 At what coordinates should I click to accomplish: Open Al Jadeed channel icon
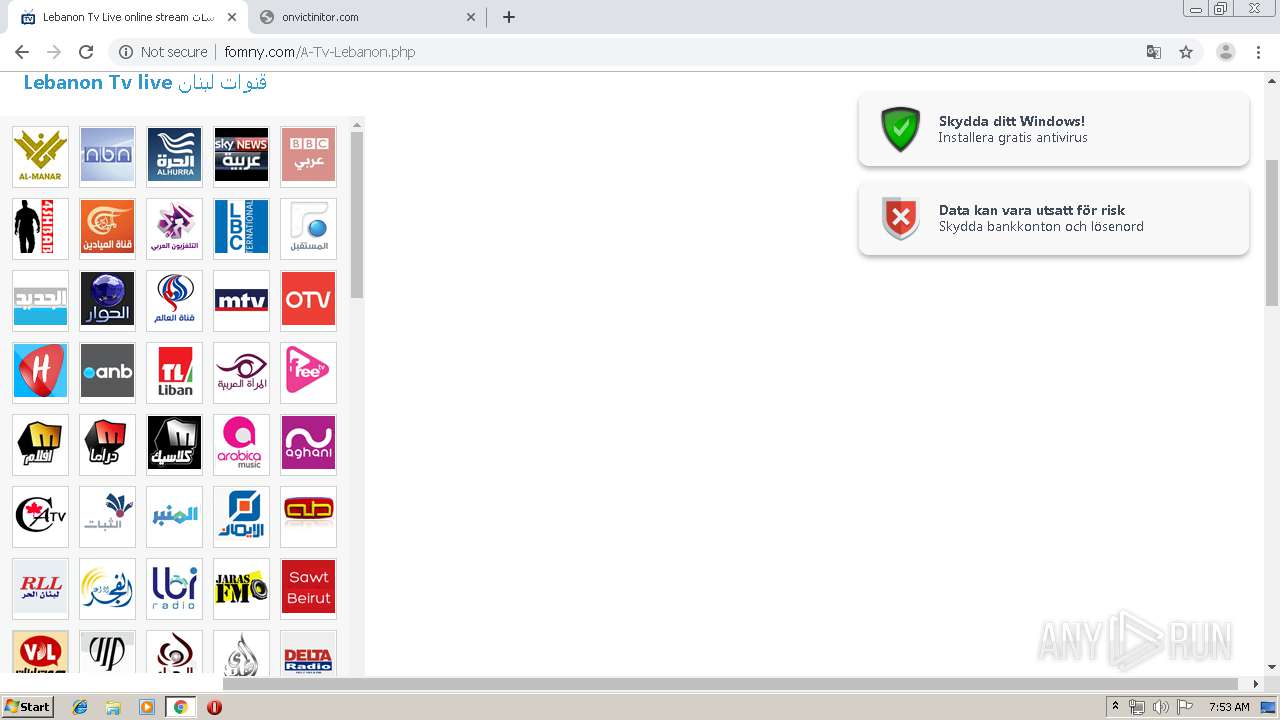tap(41, 300)
